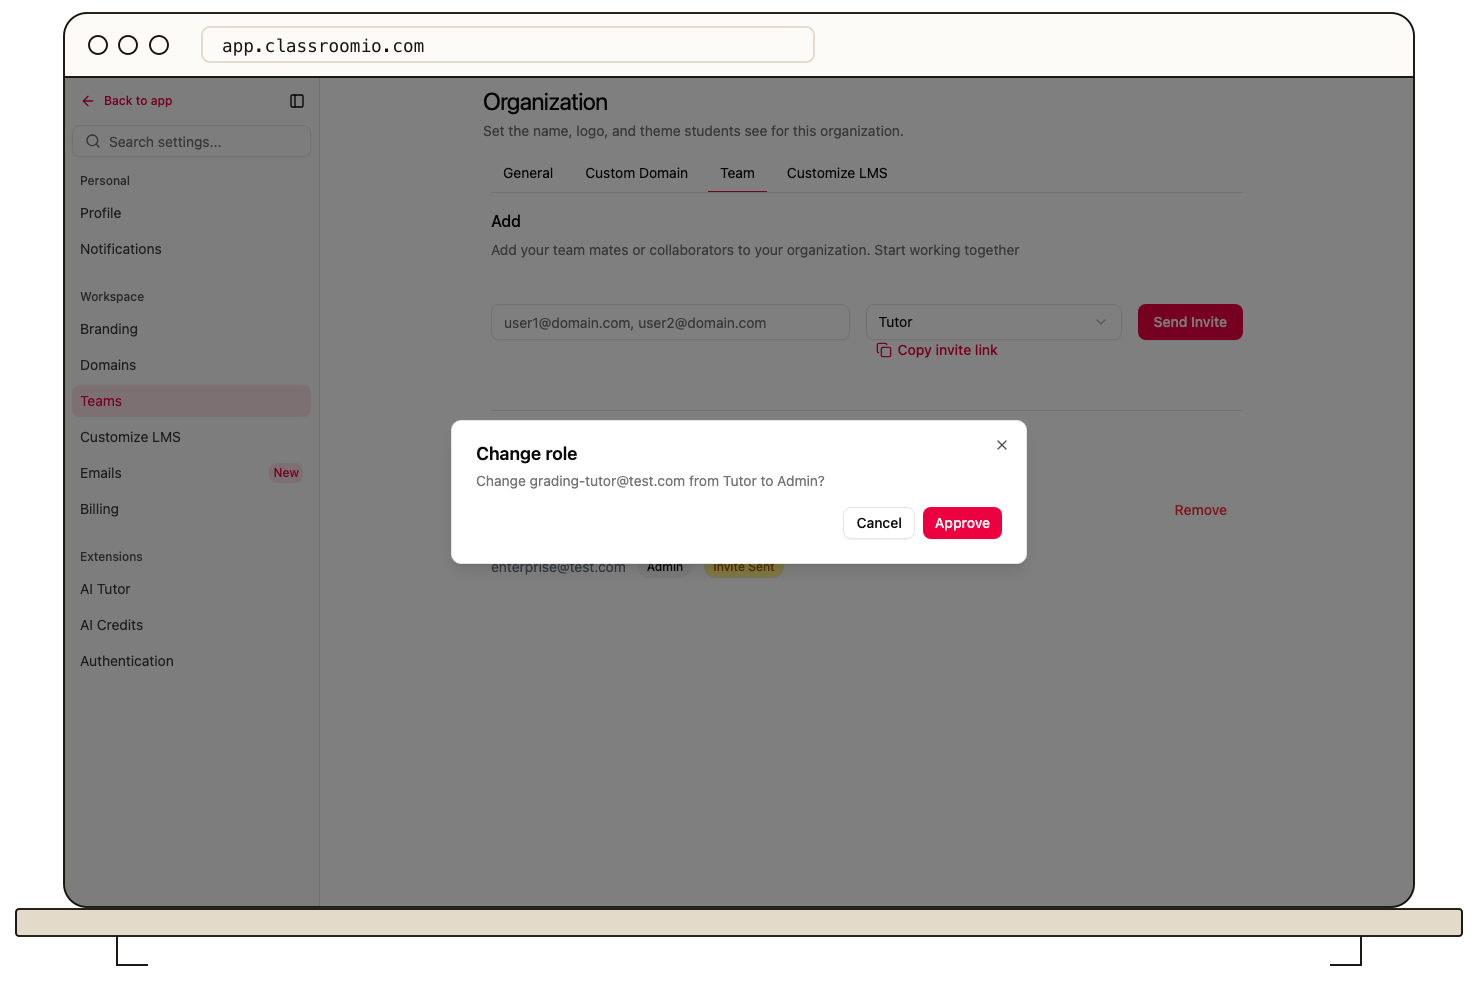Cancel the role change dialog

pyautogui.click(x=879, y=523)
